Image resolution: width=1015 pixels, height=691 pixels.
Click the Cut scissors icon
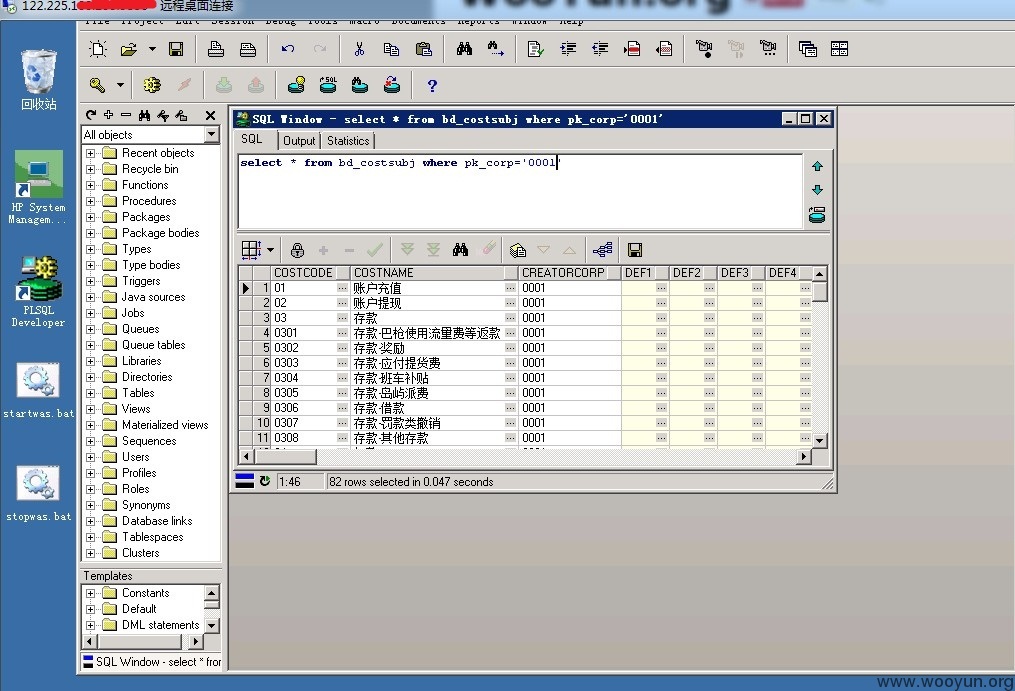click(359, 49)
